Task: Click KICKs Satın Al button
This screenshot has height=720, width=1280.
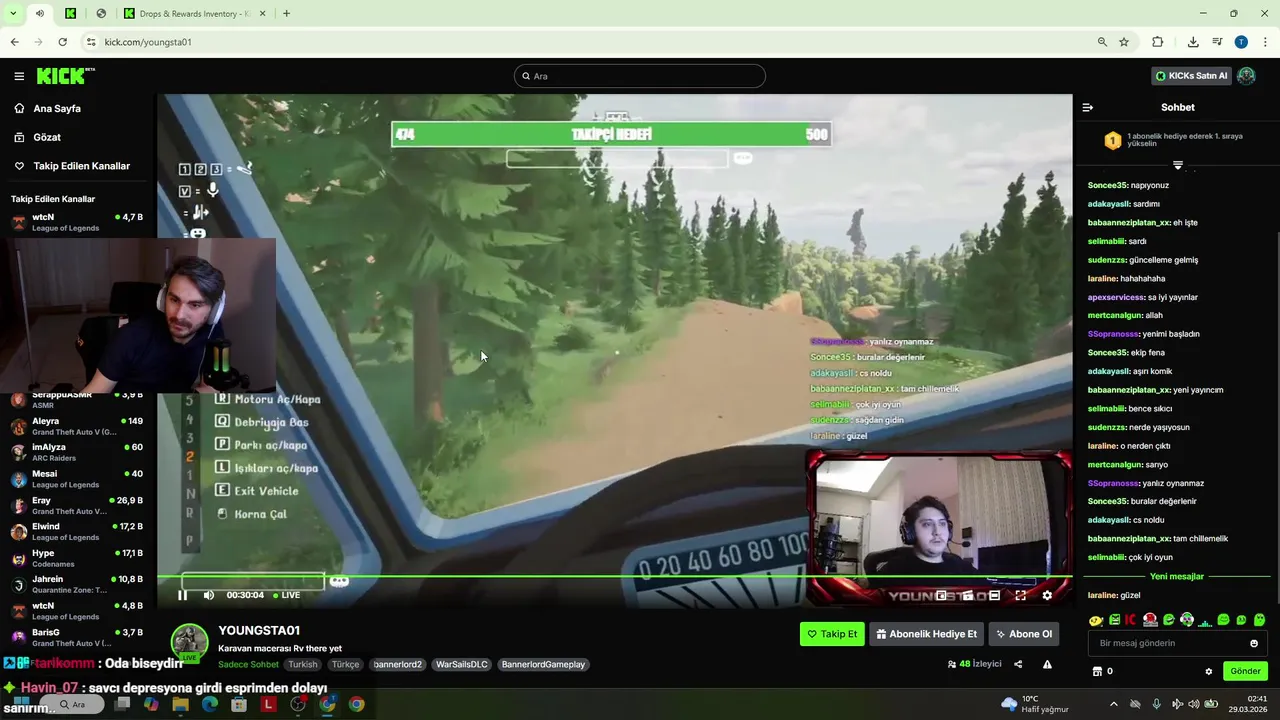Action: coord(1190,76)
